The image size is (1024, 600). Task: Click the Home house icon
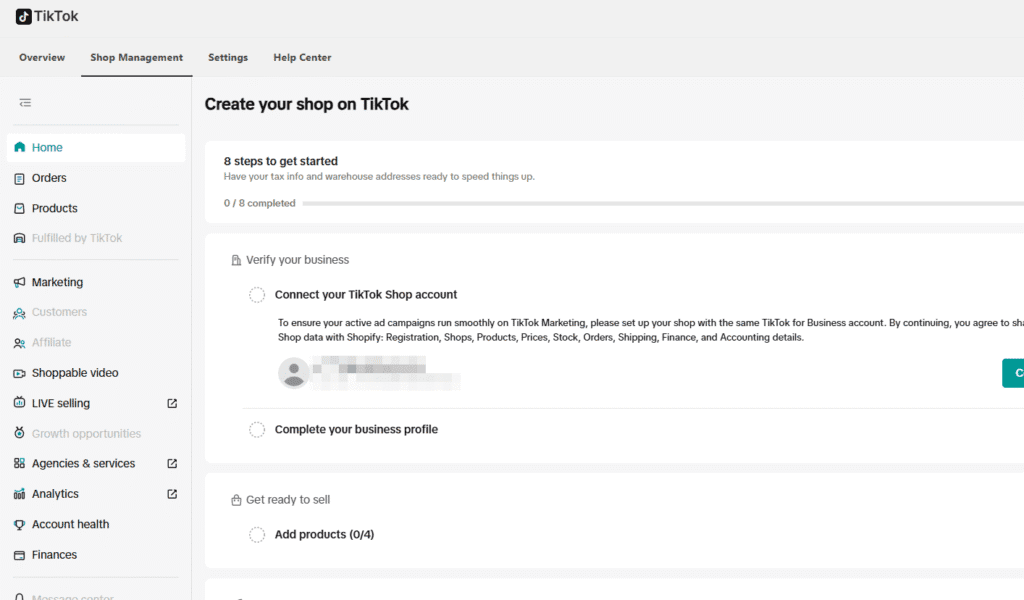pyautogui.click(x=20, y=147)
